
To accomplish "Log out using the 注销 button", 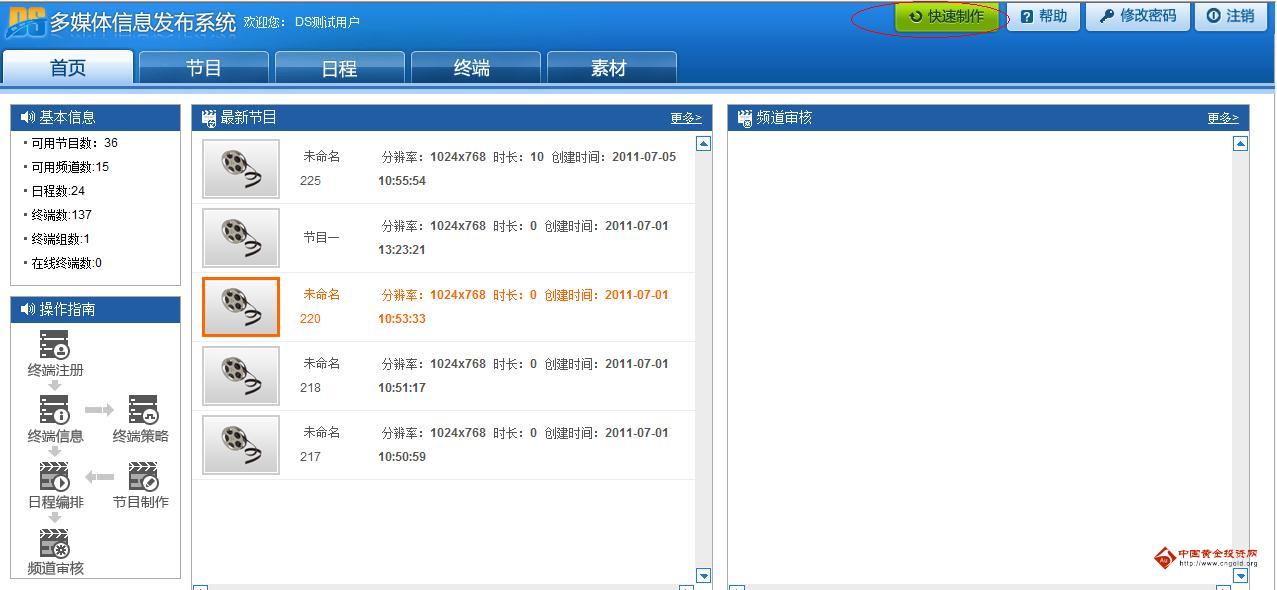I will tap(1230, 17).
